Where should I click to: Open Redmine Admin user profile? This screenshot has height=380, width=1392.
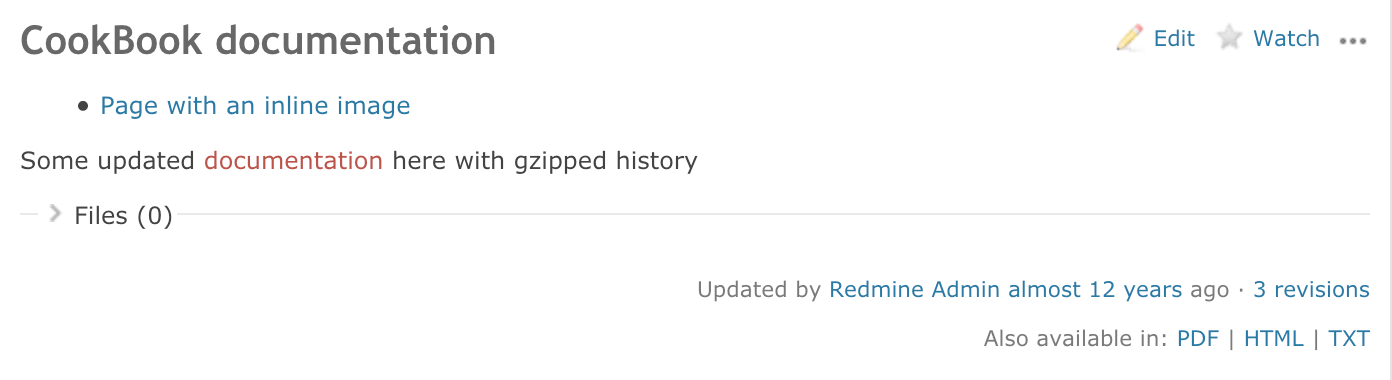(x=914, y=290)
